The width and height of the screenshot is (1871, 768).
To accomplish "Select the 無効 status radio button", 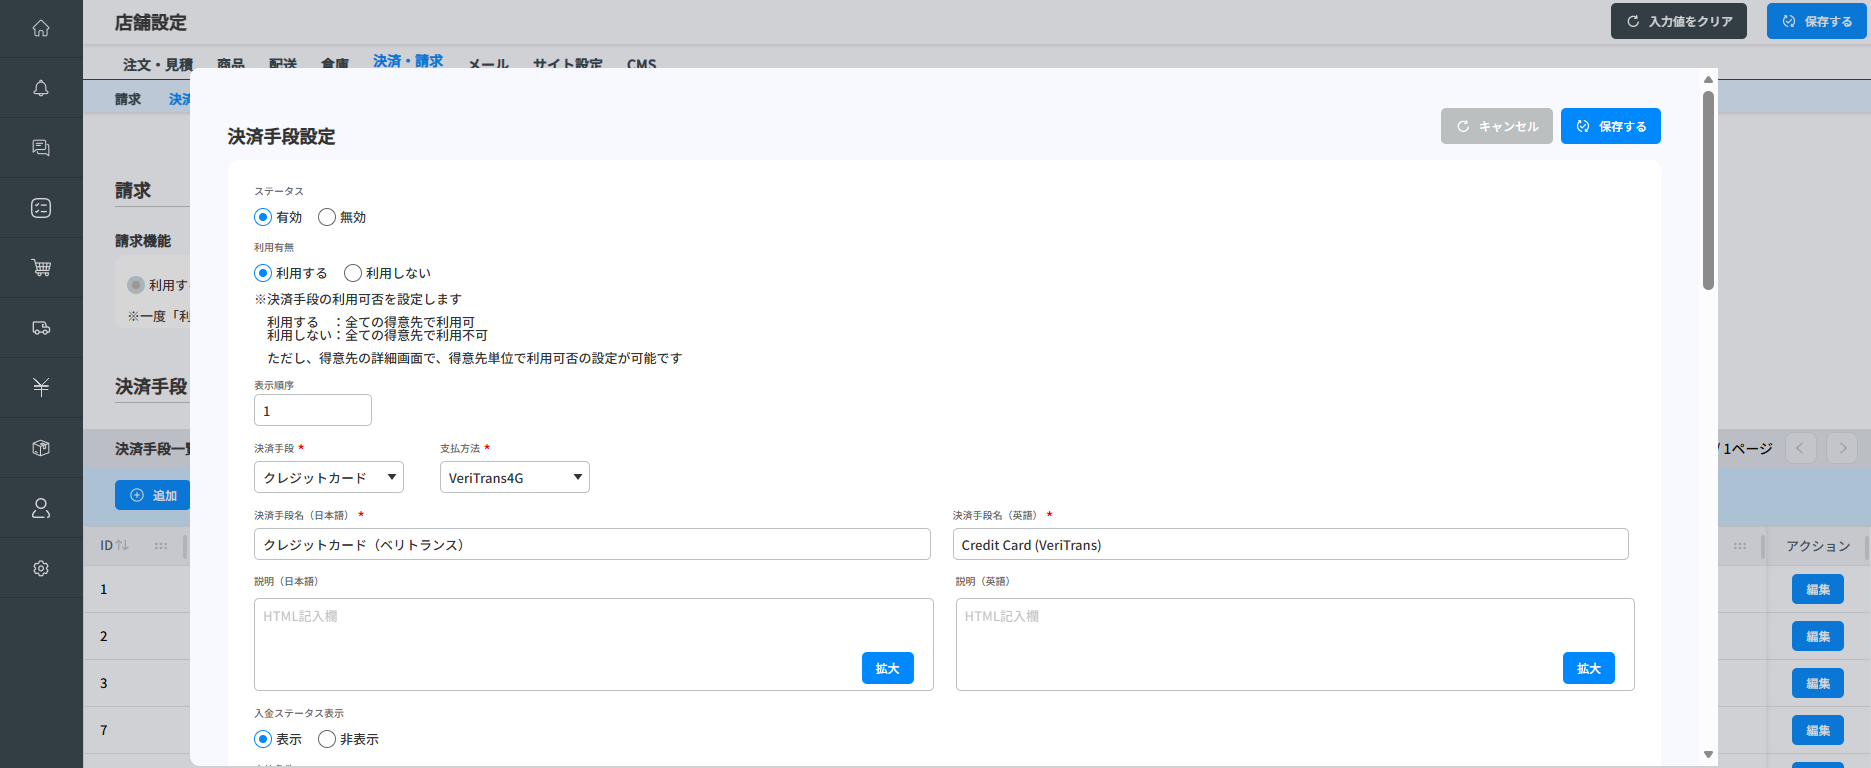I will tap(327, 217).
